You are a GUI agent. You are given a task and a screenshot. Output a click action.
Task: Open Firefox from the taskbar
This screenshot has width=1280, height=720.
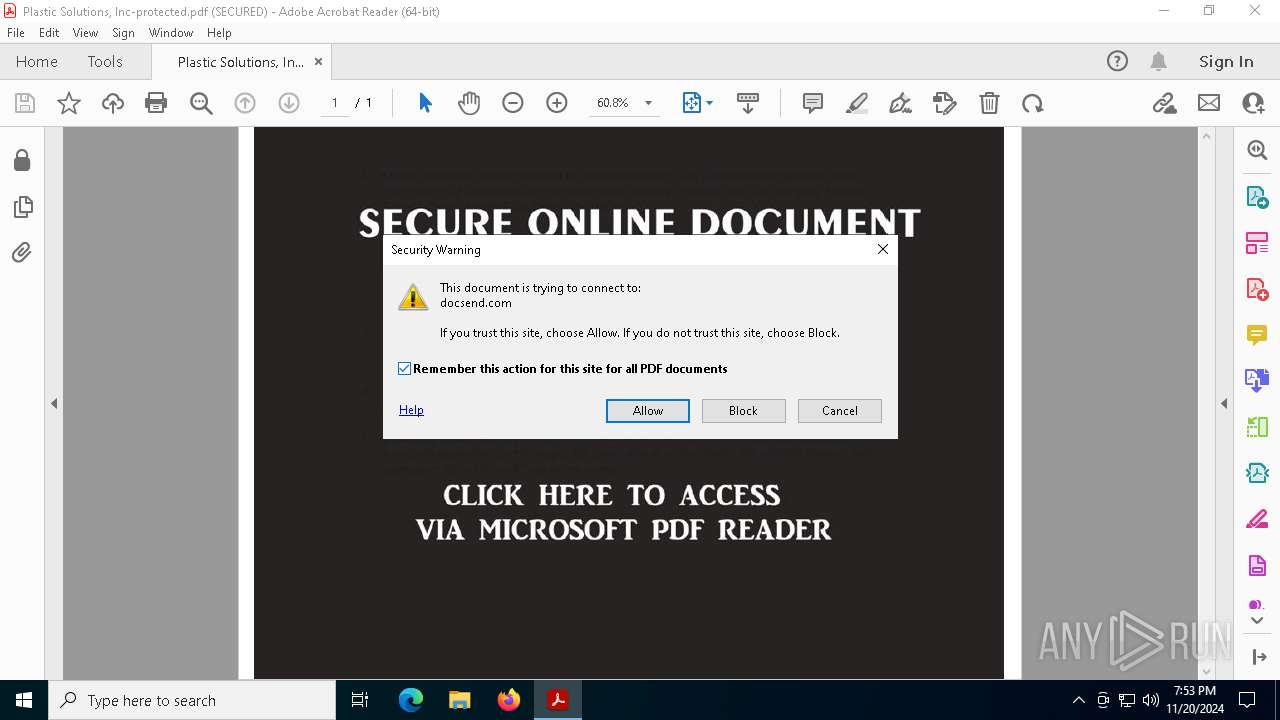[509, 700]
